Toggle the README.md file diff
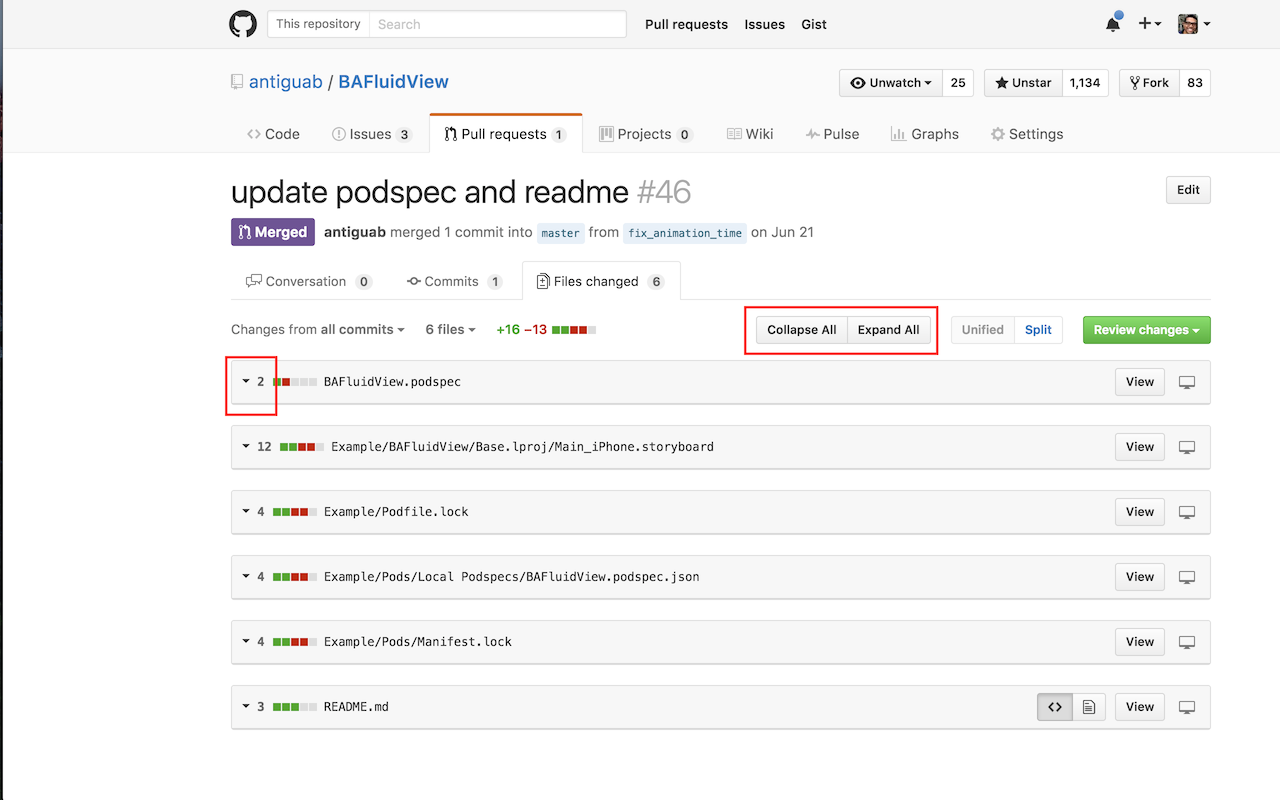The width and height of the screenshot is (1280, 800). click(246, 707)
